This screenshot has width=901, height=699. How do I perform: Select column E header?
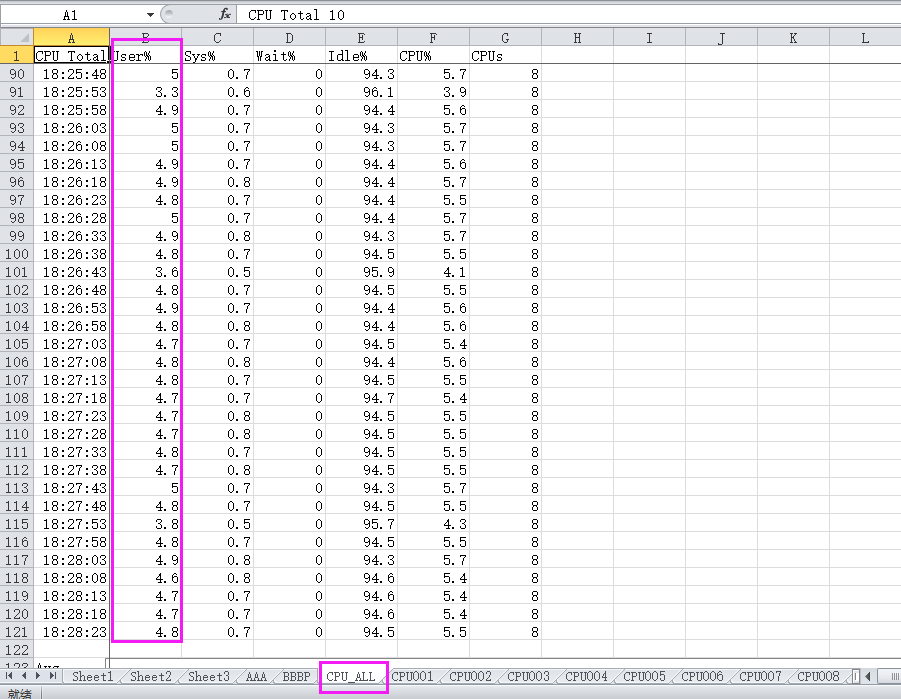361,38
